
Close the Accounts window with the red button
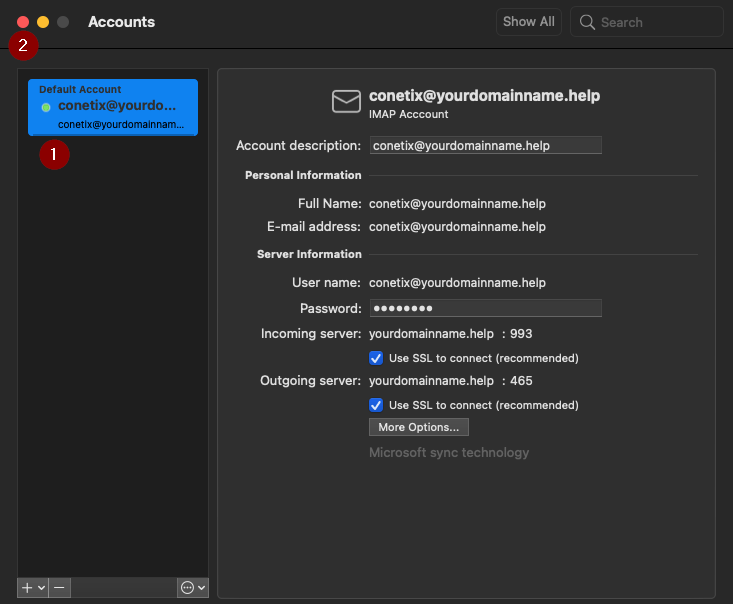[22, 22]
